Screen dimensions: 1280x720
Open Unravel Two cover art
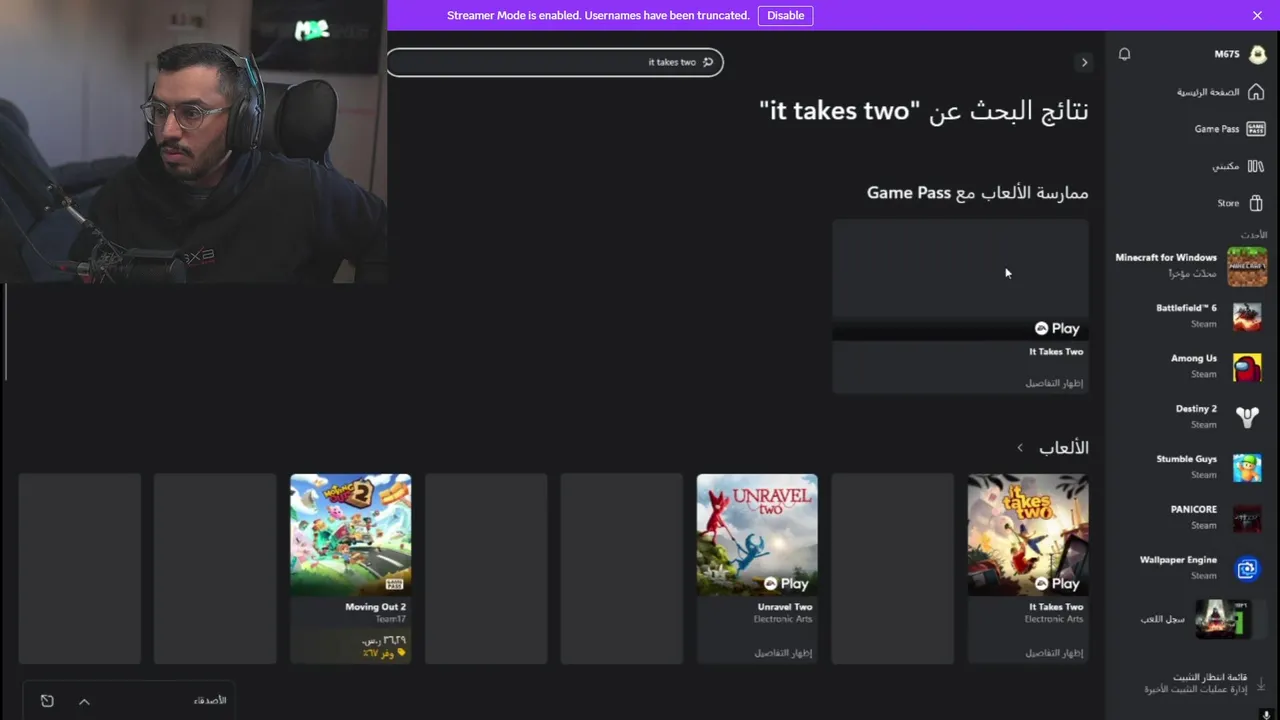pyautogui.click(x=757, y=535)
